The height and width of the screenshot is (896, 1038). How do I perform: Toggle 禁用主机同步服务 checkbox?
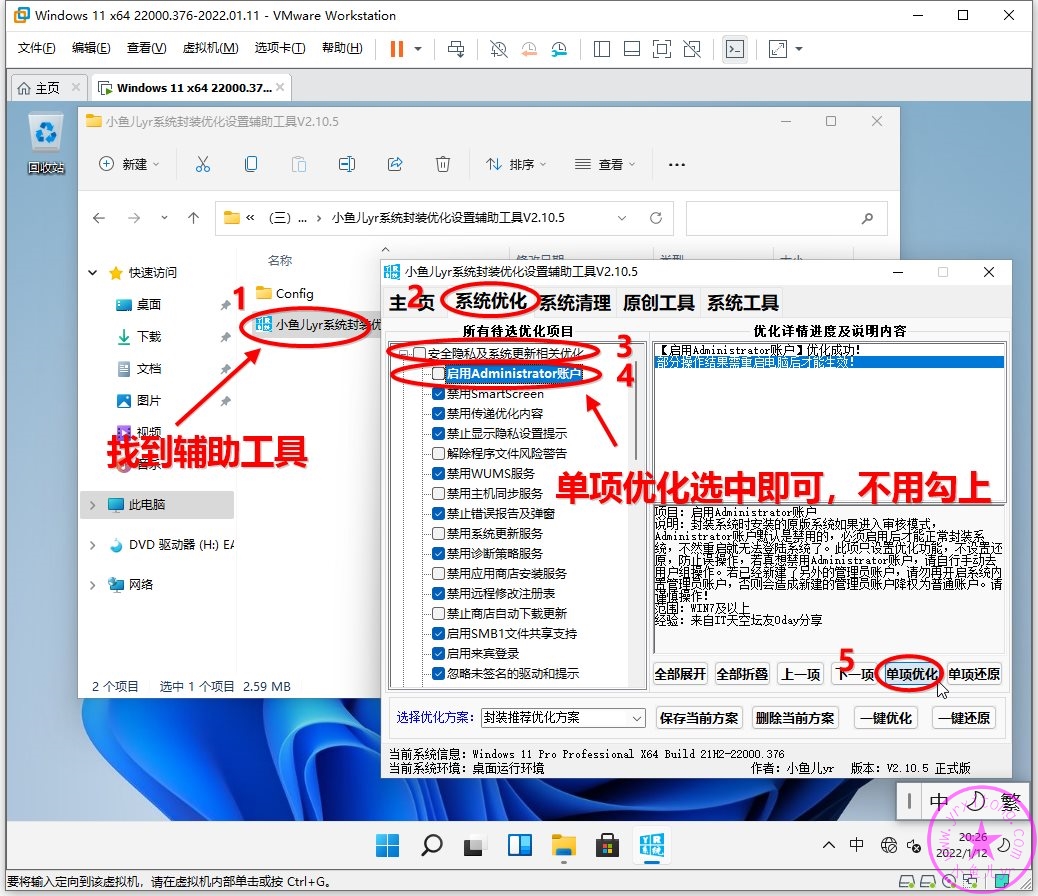coord(438,493)
